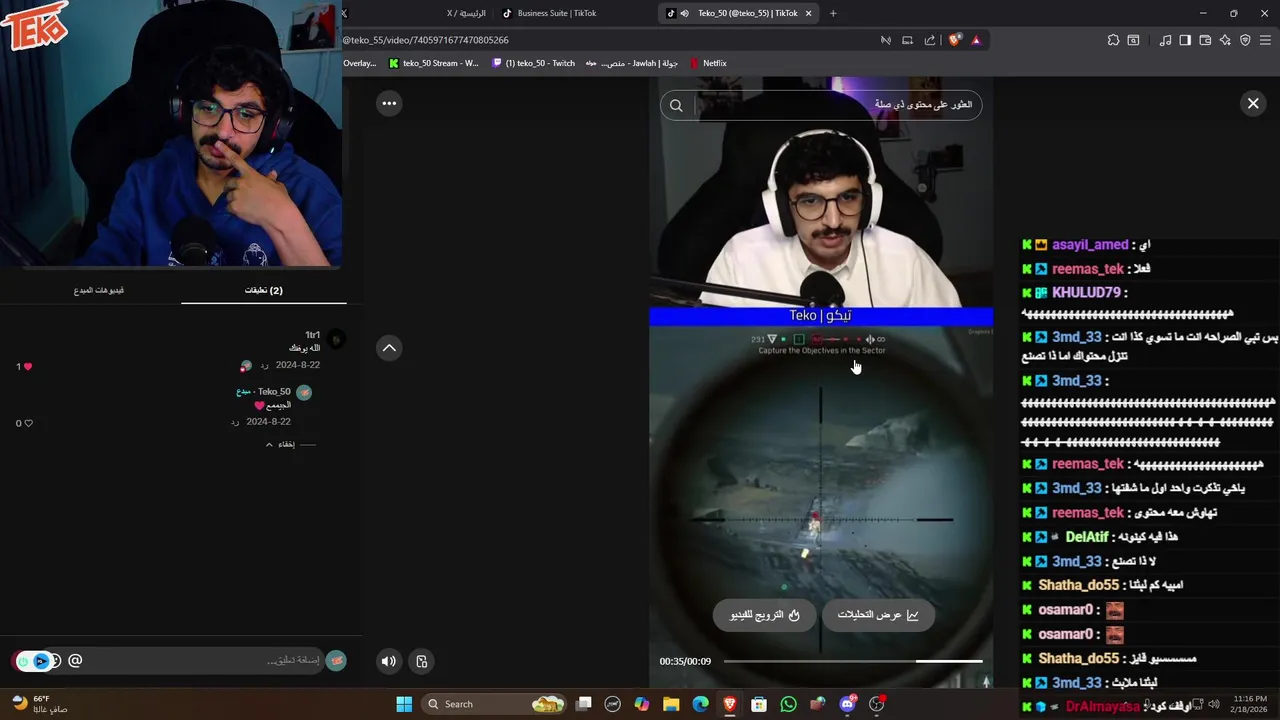Mute the TikTok video sound
The width and height of the screenshot is (1280, 720).
point(389,661)
